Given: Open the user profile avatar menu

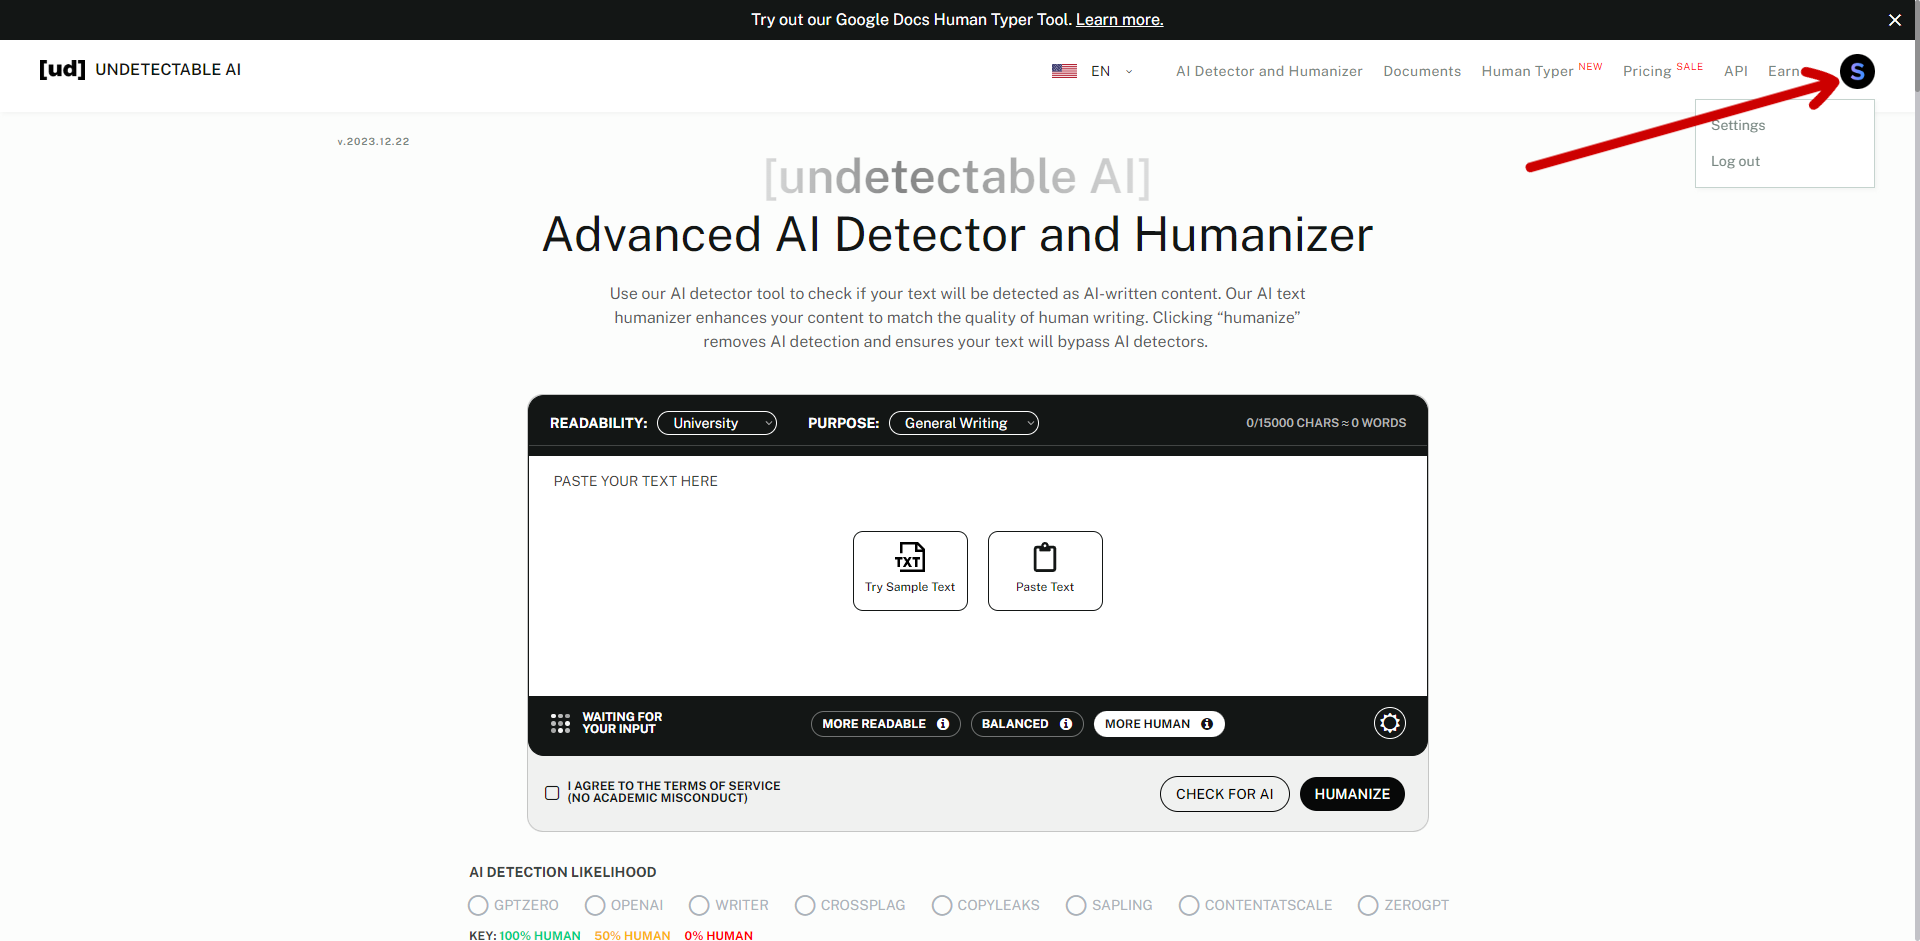Looking at the screenshot, I should pyautogui.click(x=1857, y=71).
